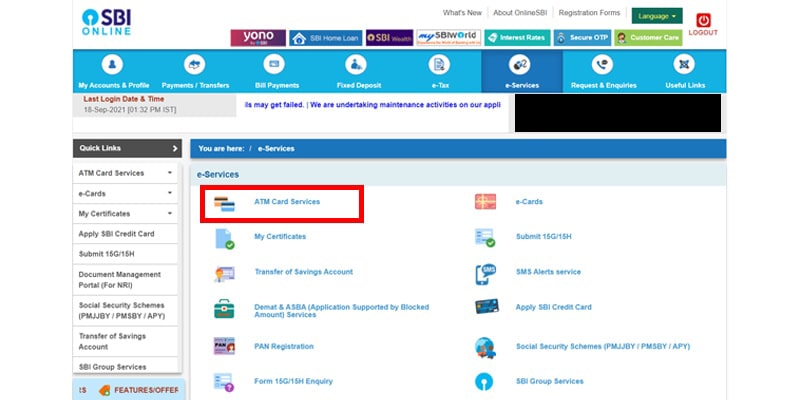800x400 pixels.
Task: Open the mySBIWorld banner
Action: (448, 38)
